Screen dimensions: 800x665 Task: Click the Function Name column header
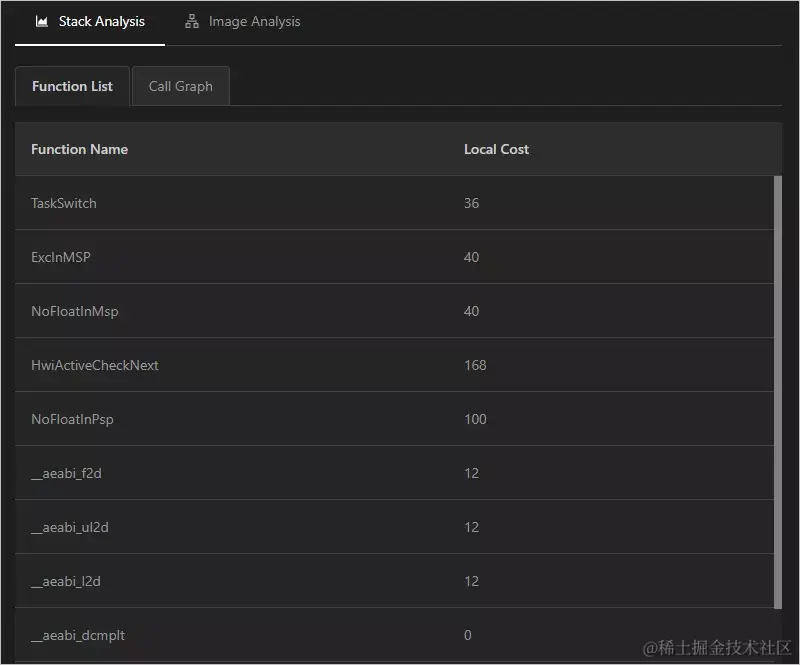click(80, 150)
